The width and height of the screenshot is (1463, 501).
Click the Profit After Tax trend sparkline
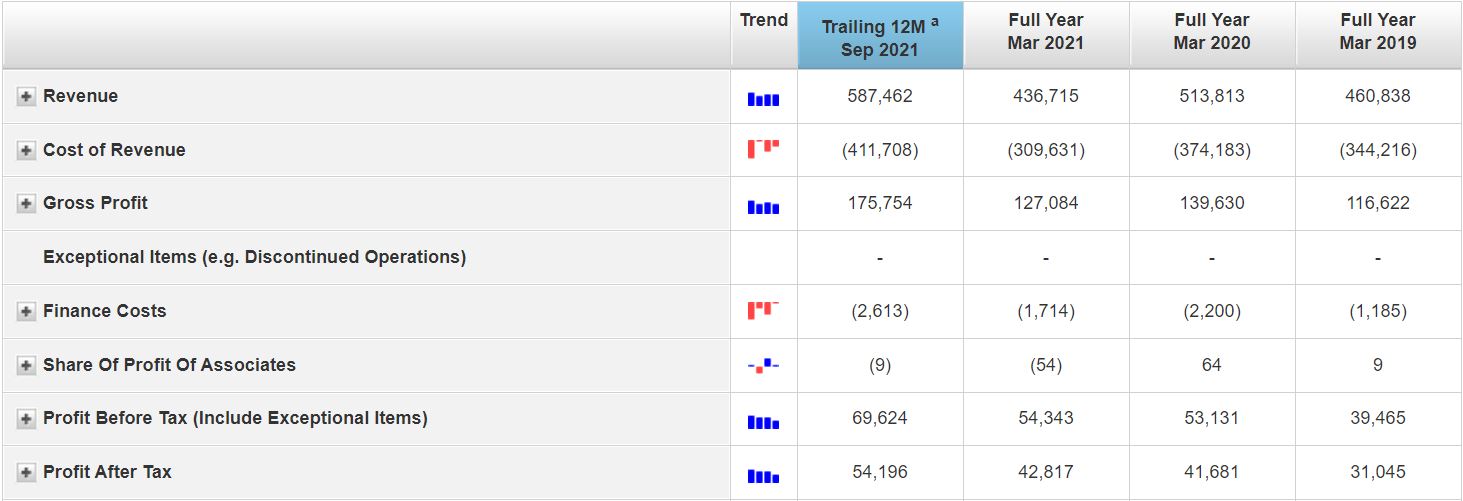click(763, 476)
